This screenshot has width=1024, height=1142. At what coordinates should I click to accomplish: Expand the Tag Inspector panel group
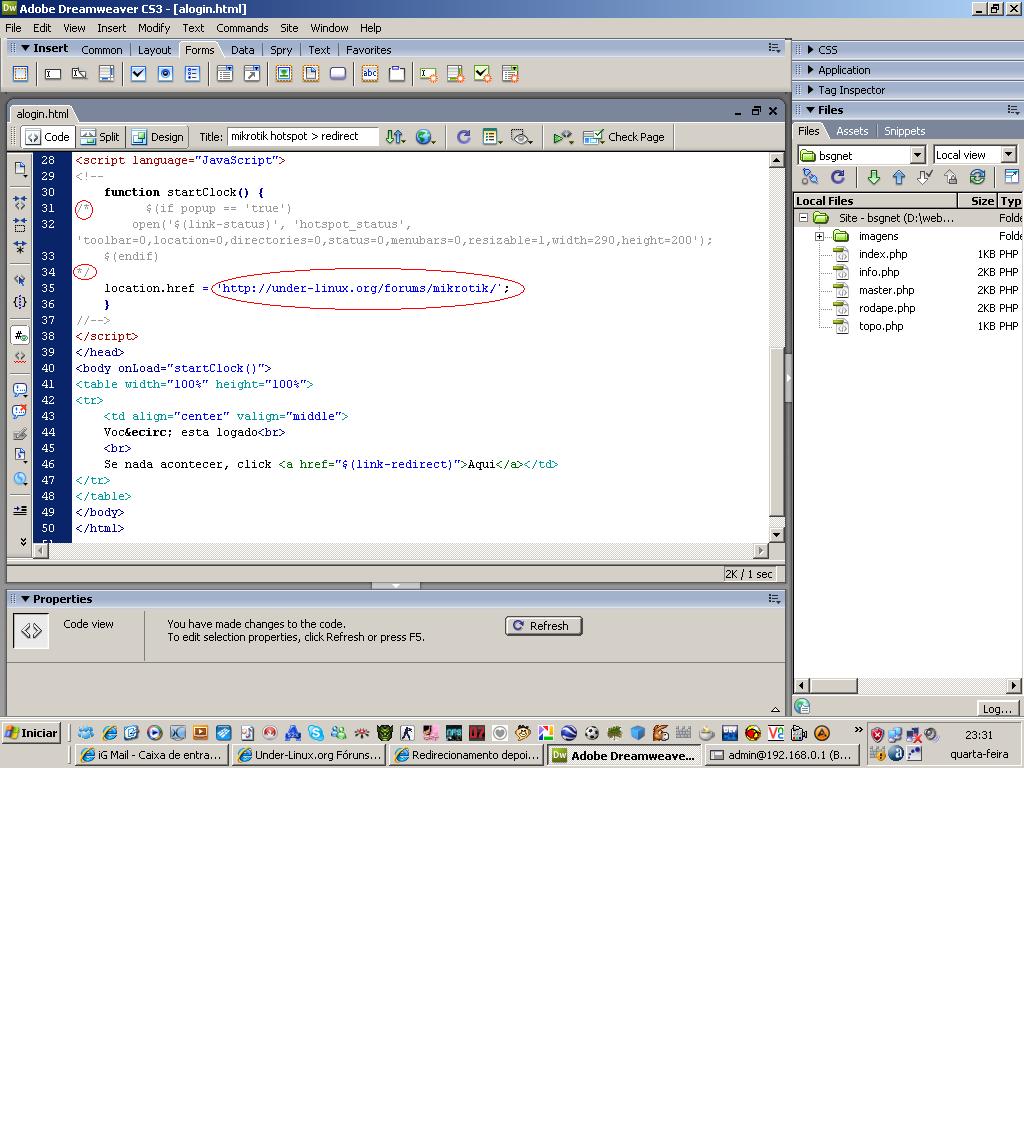(x=811, y=90)
